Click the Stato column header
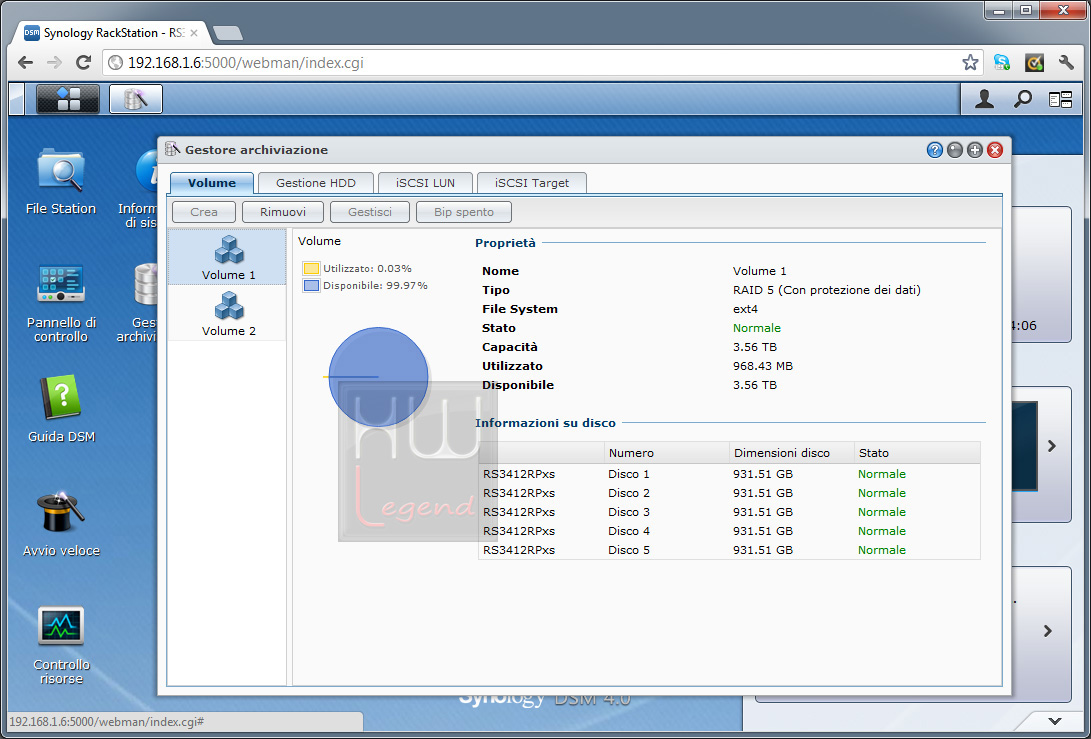This screenshot has width=1091, height=739. (917, 453)
